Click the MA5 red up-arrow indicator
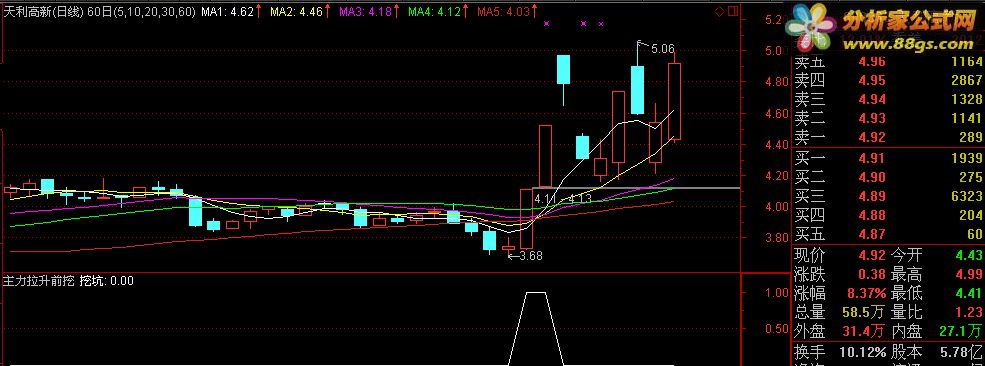This screenshot has height=366, width=985. (534, 11)
